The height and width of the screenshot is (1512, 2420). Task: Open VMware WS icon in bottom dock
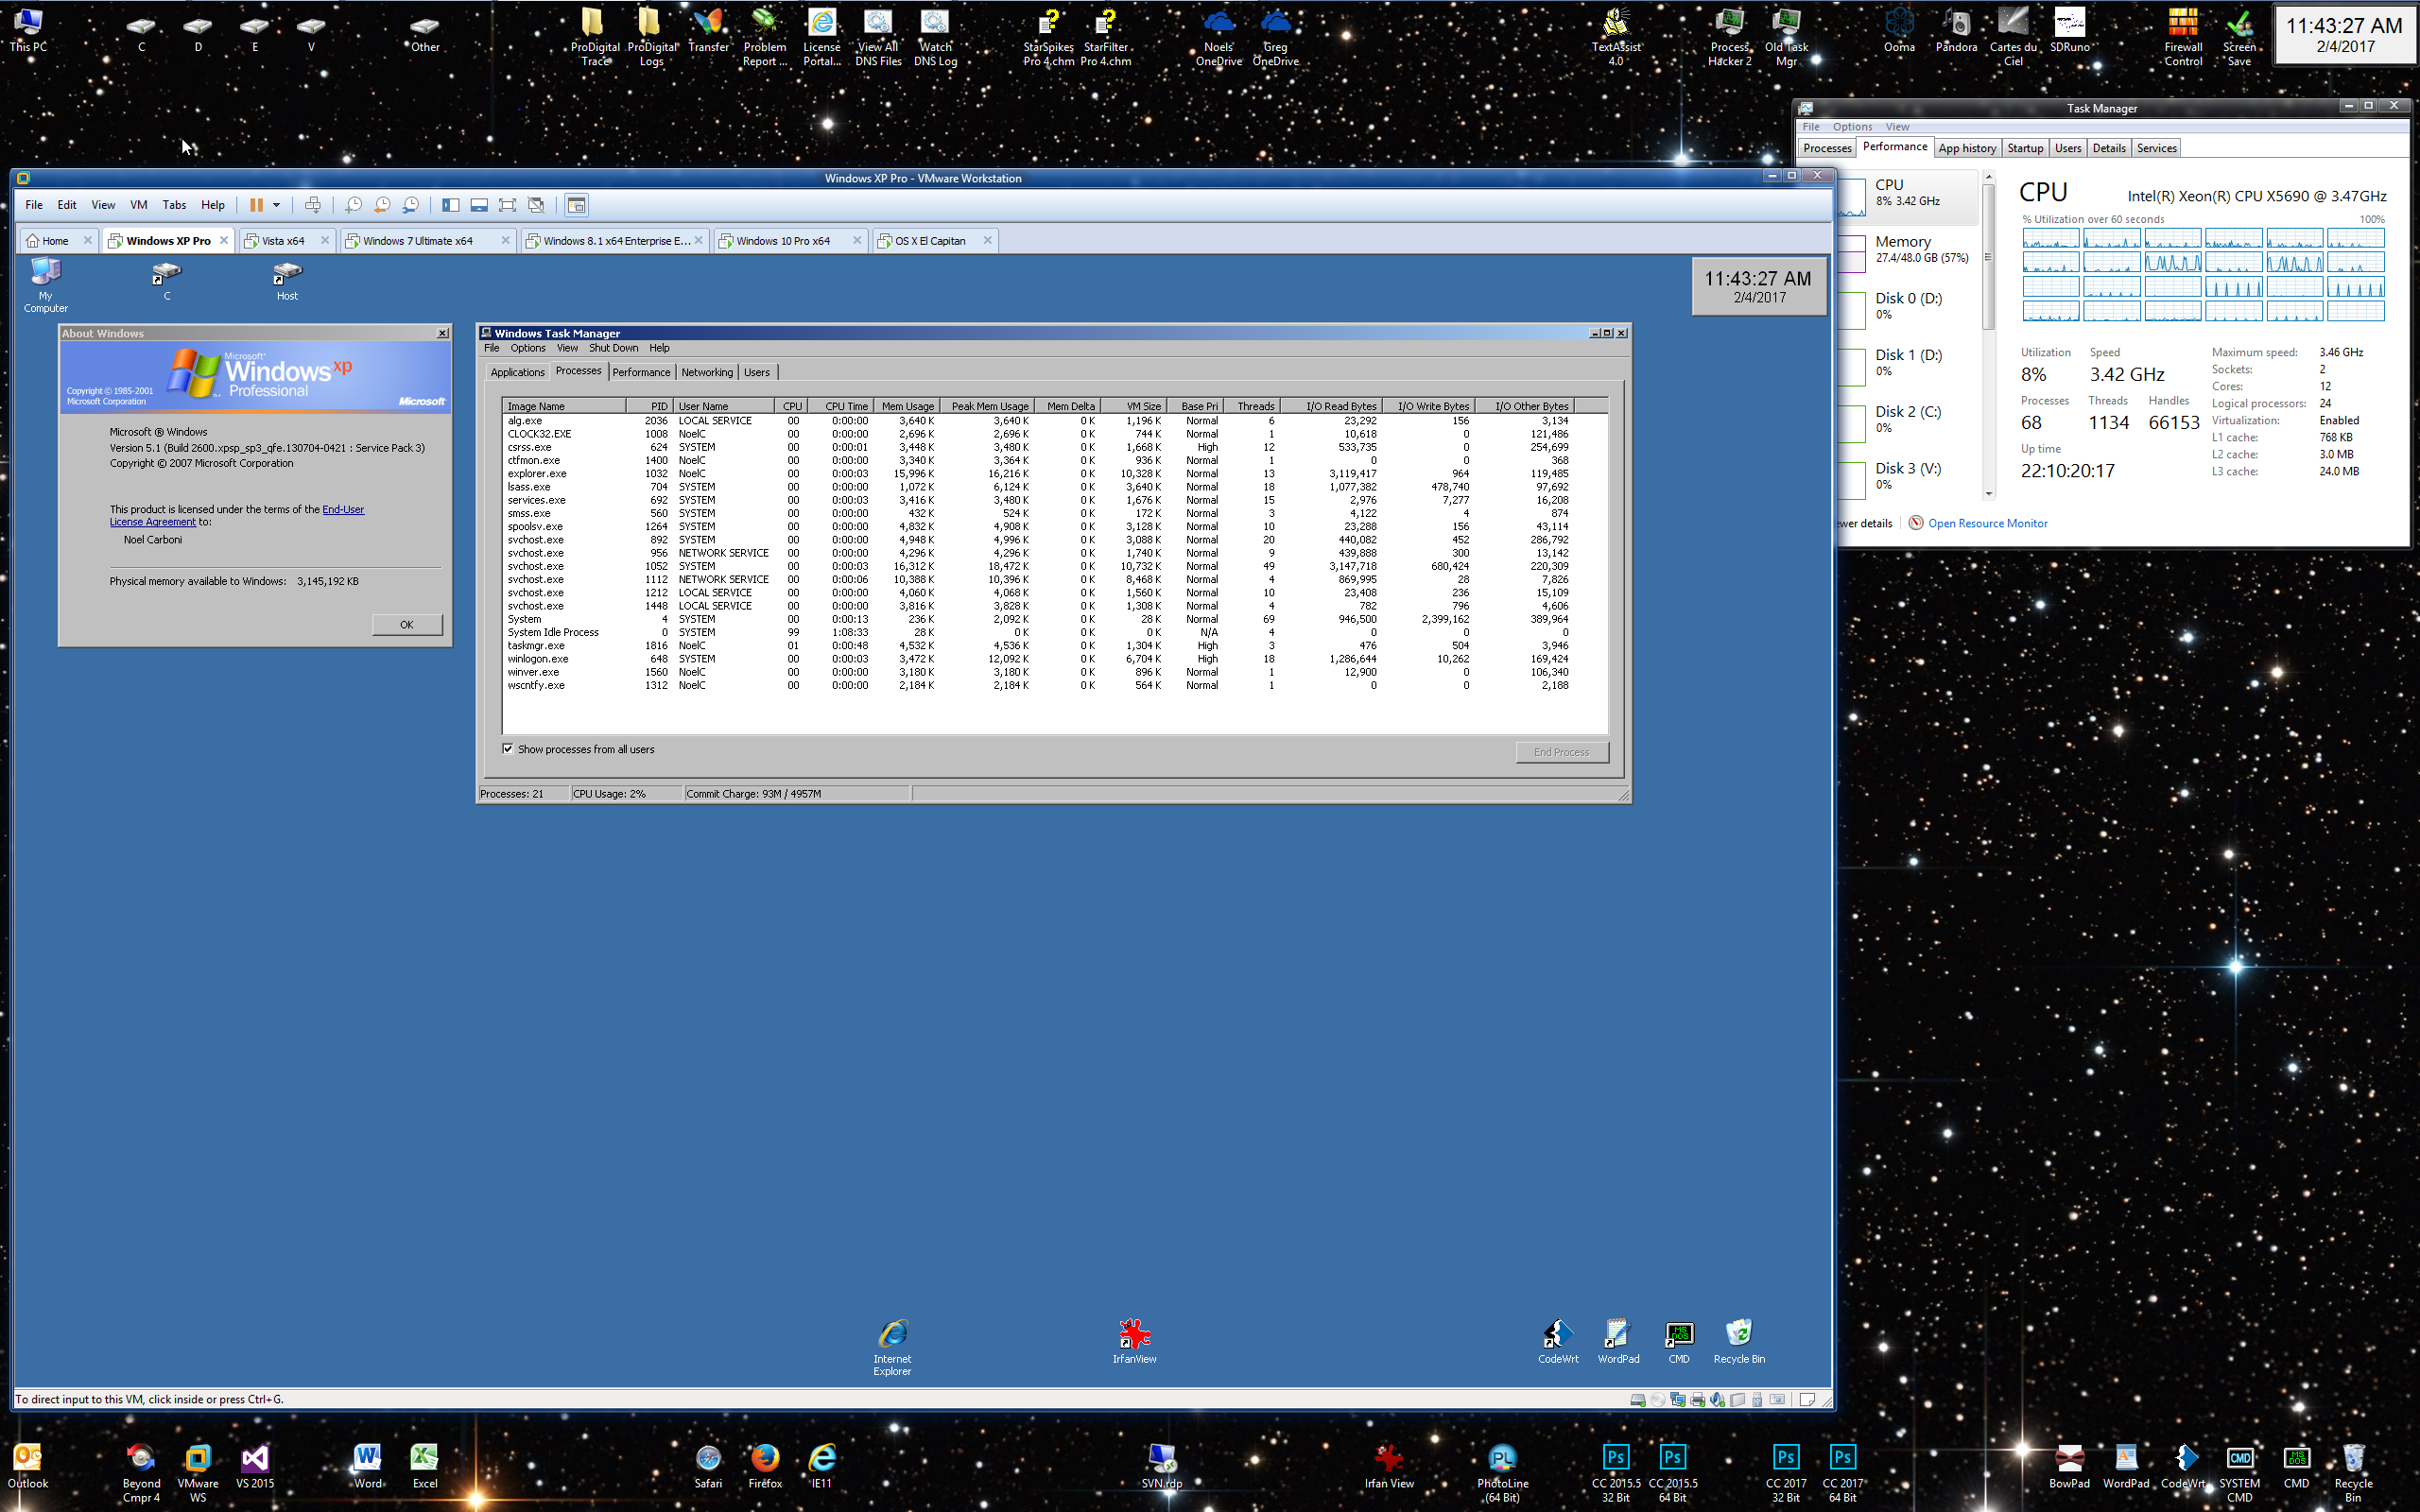pyautogui.click(x=198, y=1472)
